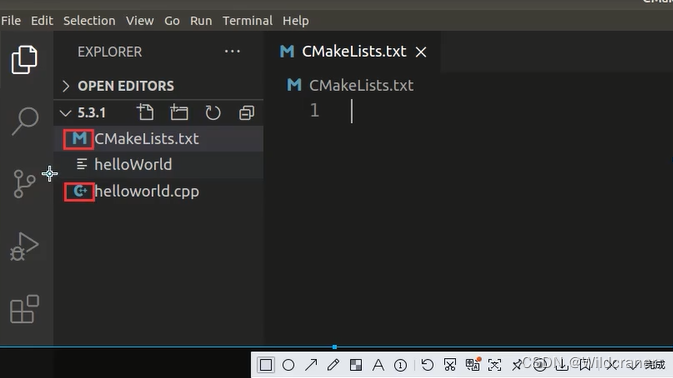Open the Run and Debug view

[x=24, y=247]
